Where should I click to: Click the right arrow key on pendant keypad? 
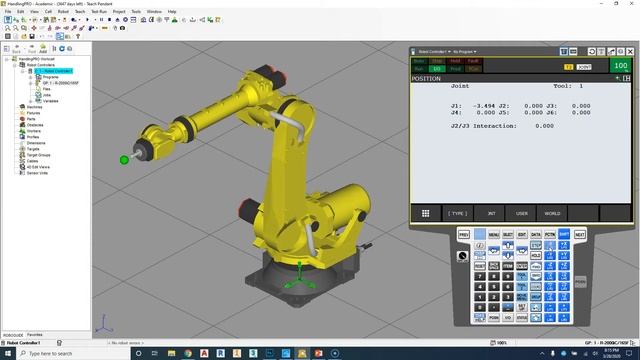pos(522,250)
